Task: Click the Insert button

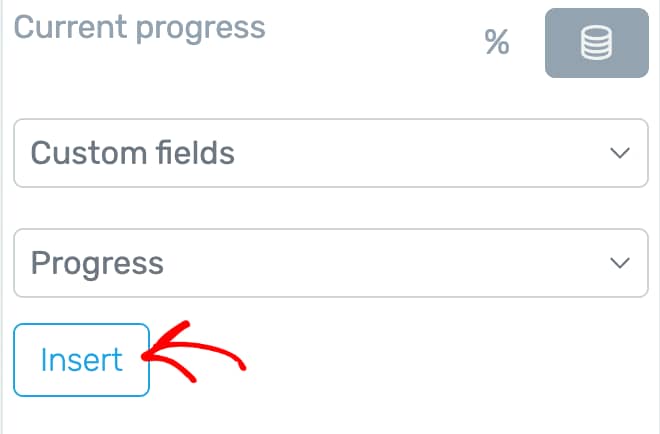Action: click(82, 360)
